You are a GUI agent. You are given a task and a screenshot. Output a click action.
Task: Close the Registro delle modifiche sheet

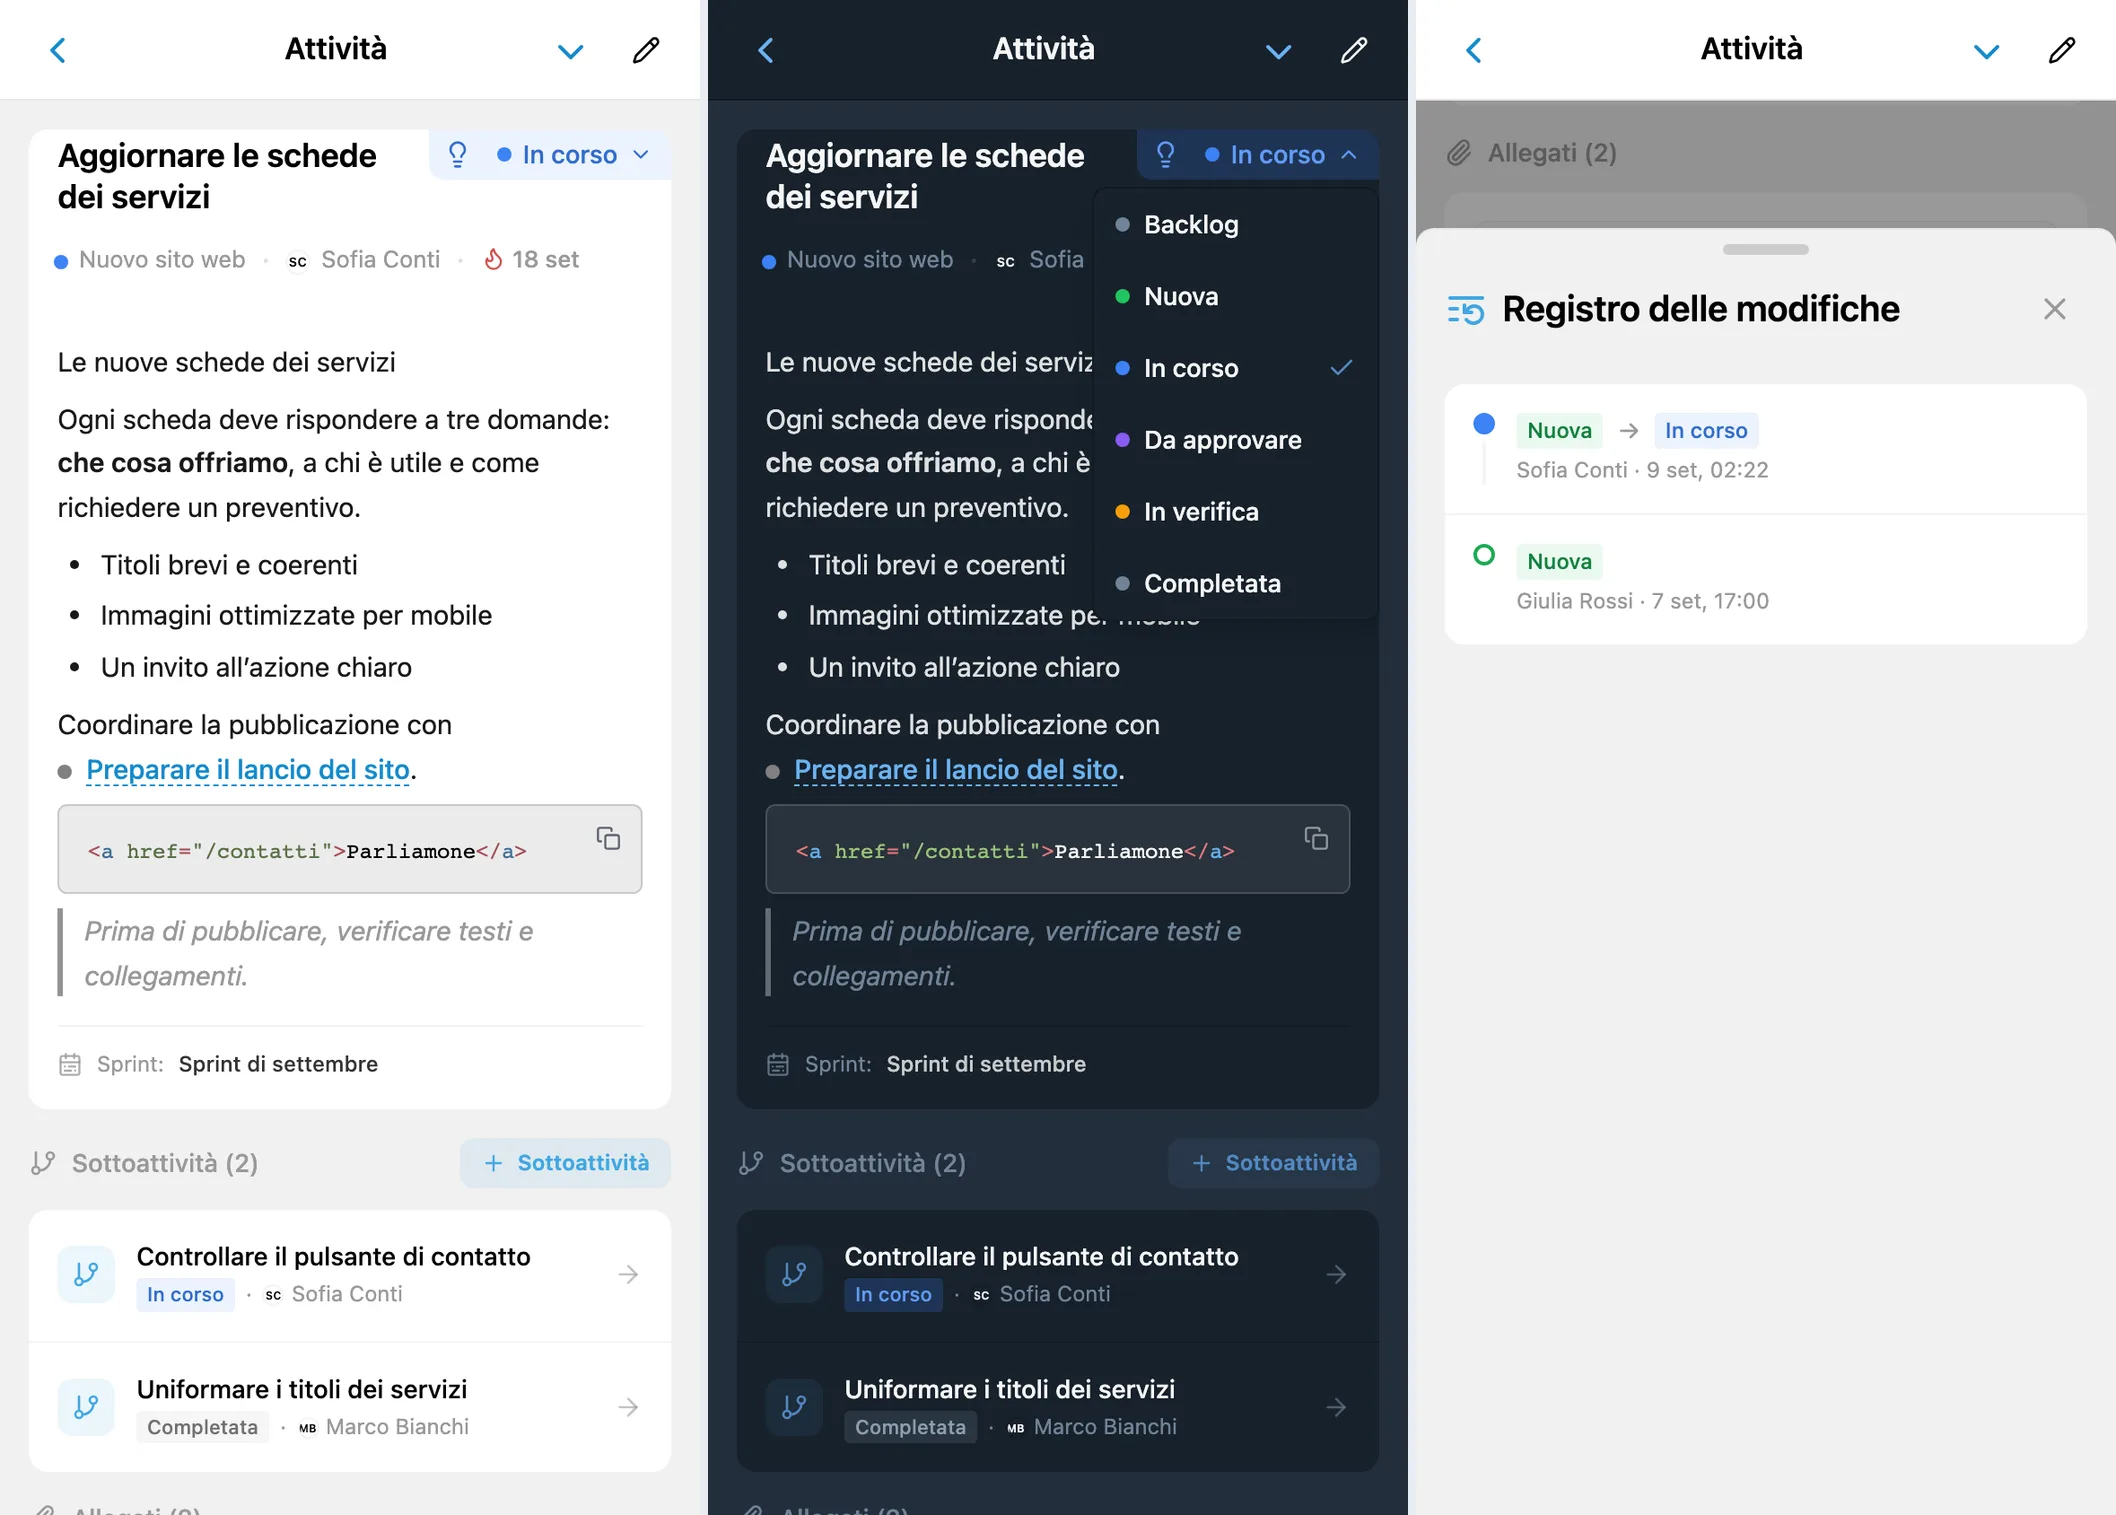click(2054, 309)
